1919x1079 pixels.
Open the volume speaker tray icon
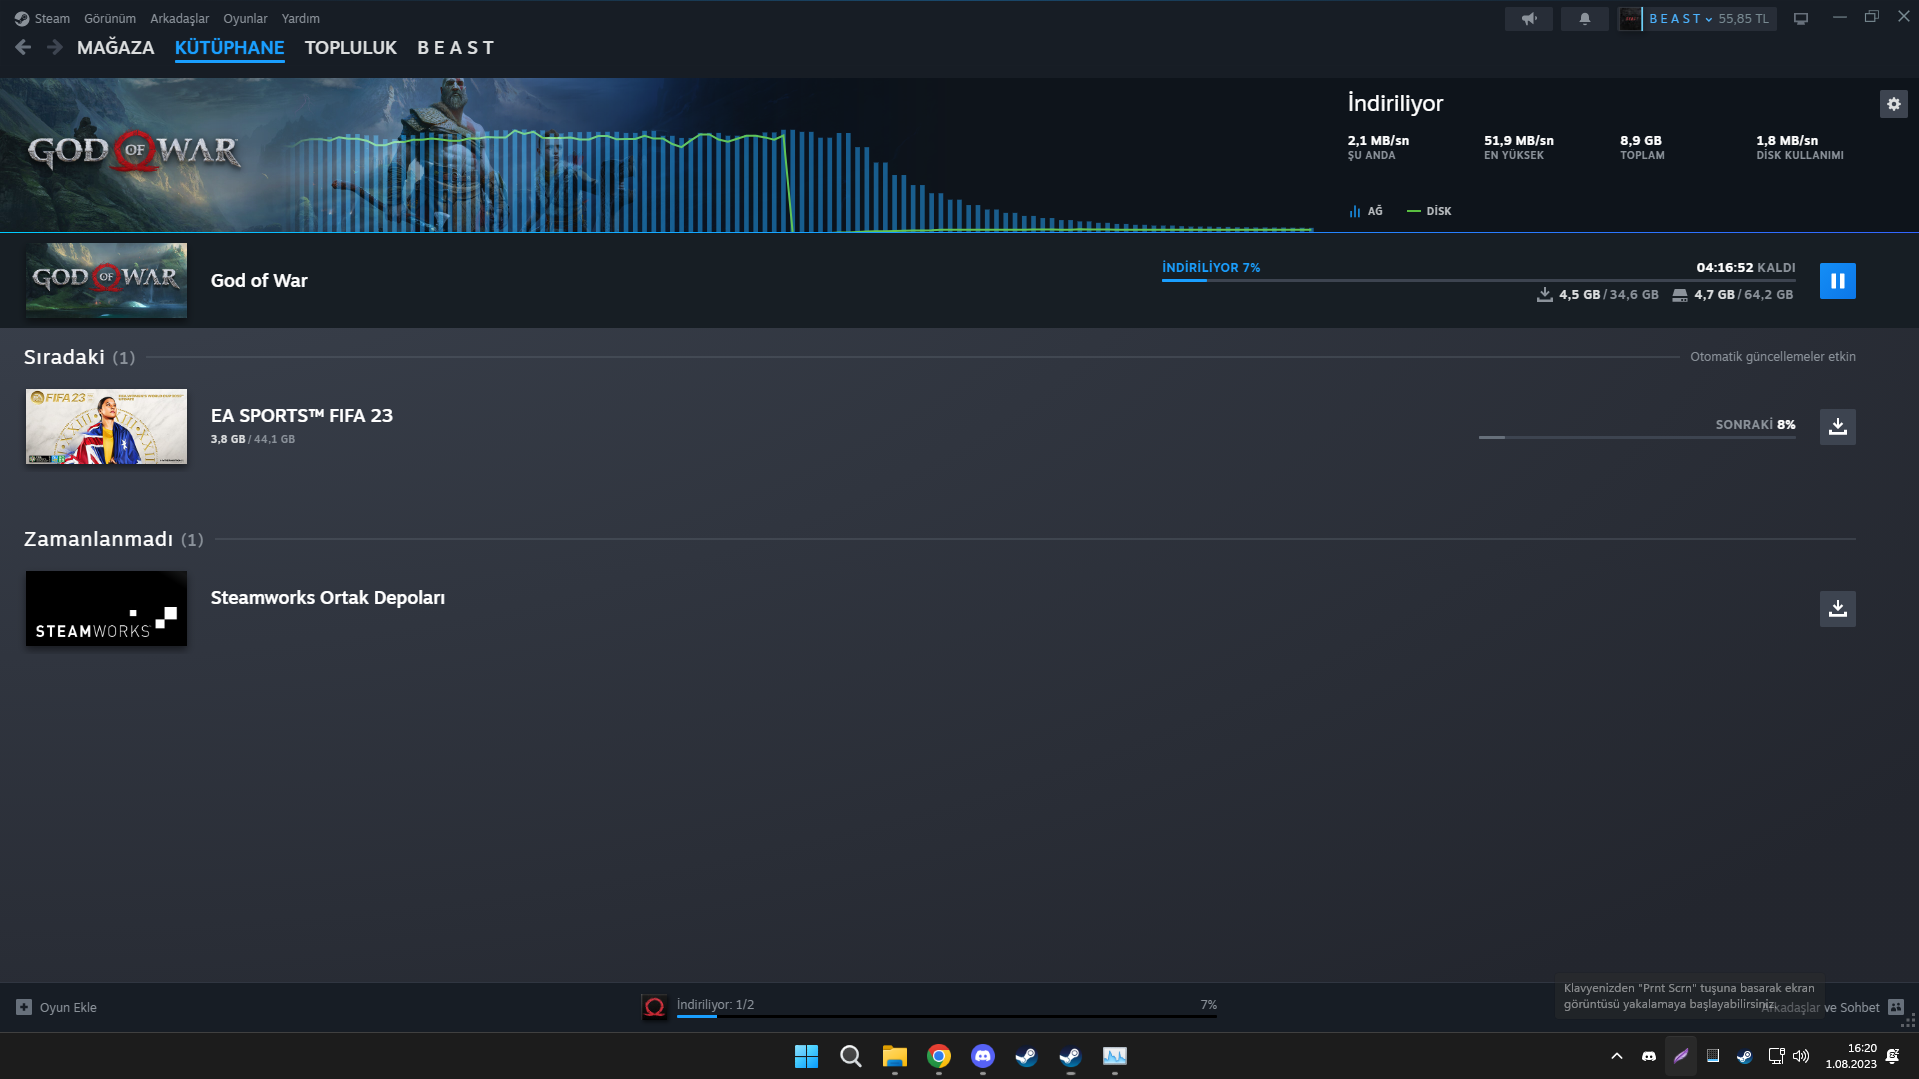1801,1056
